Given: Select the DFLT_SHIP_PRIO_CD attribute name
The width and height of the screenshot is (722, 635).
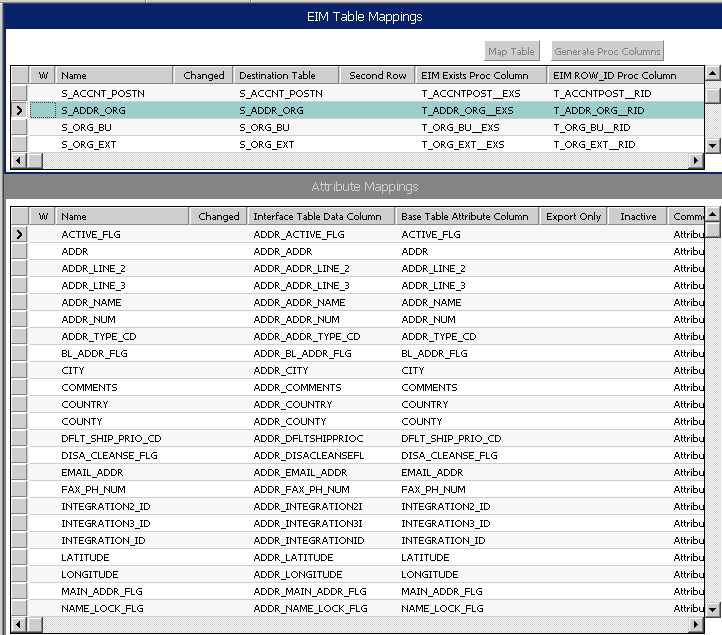Looking at the screenshot, I should click(111, 439).
